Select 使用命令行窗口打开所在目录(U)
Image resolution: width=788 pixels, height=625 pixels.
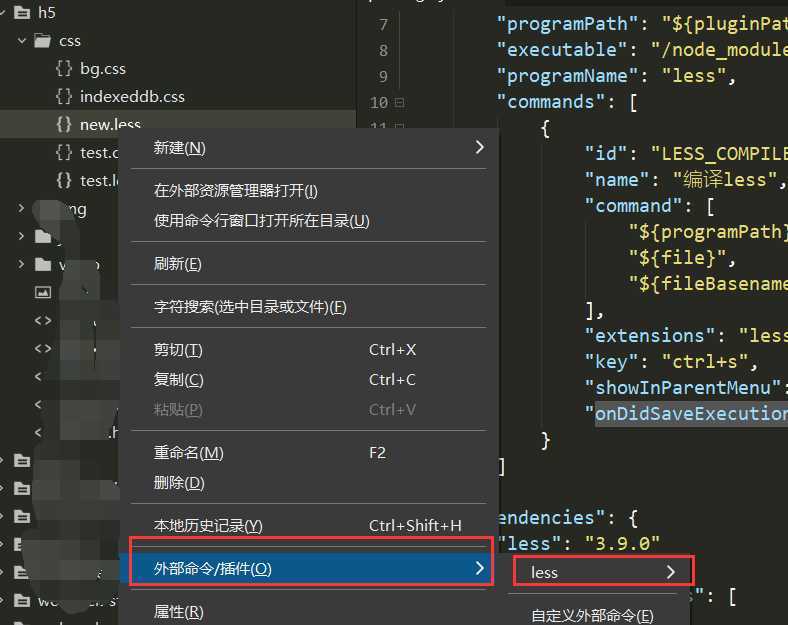point(308,221)
